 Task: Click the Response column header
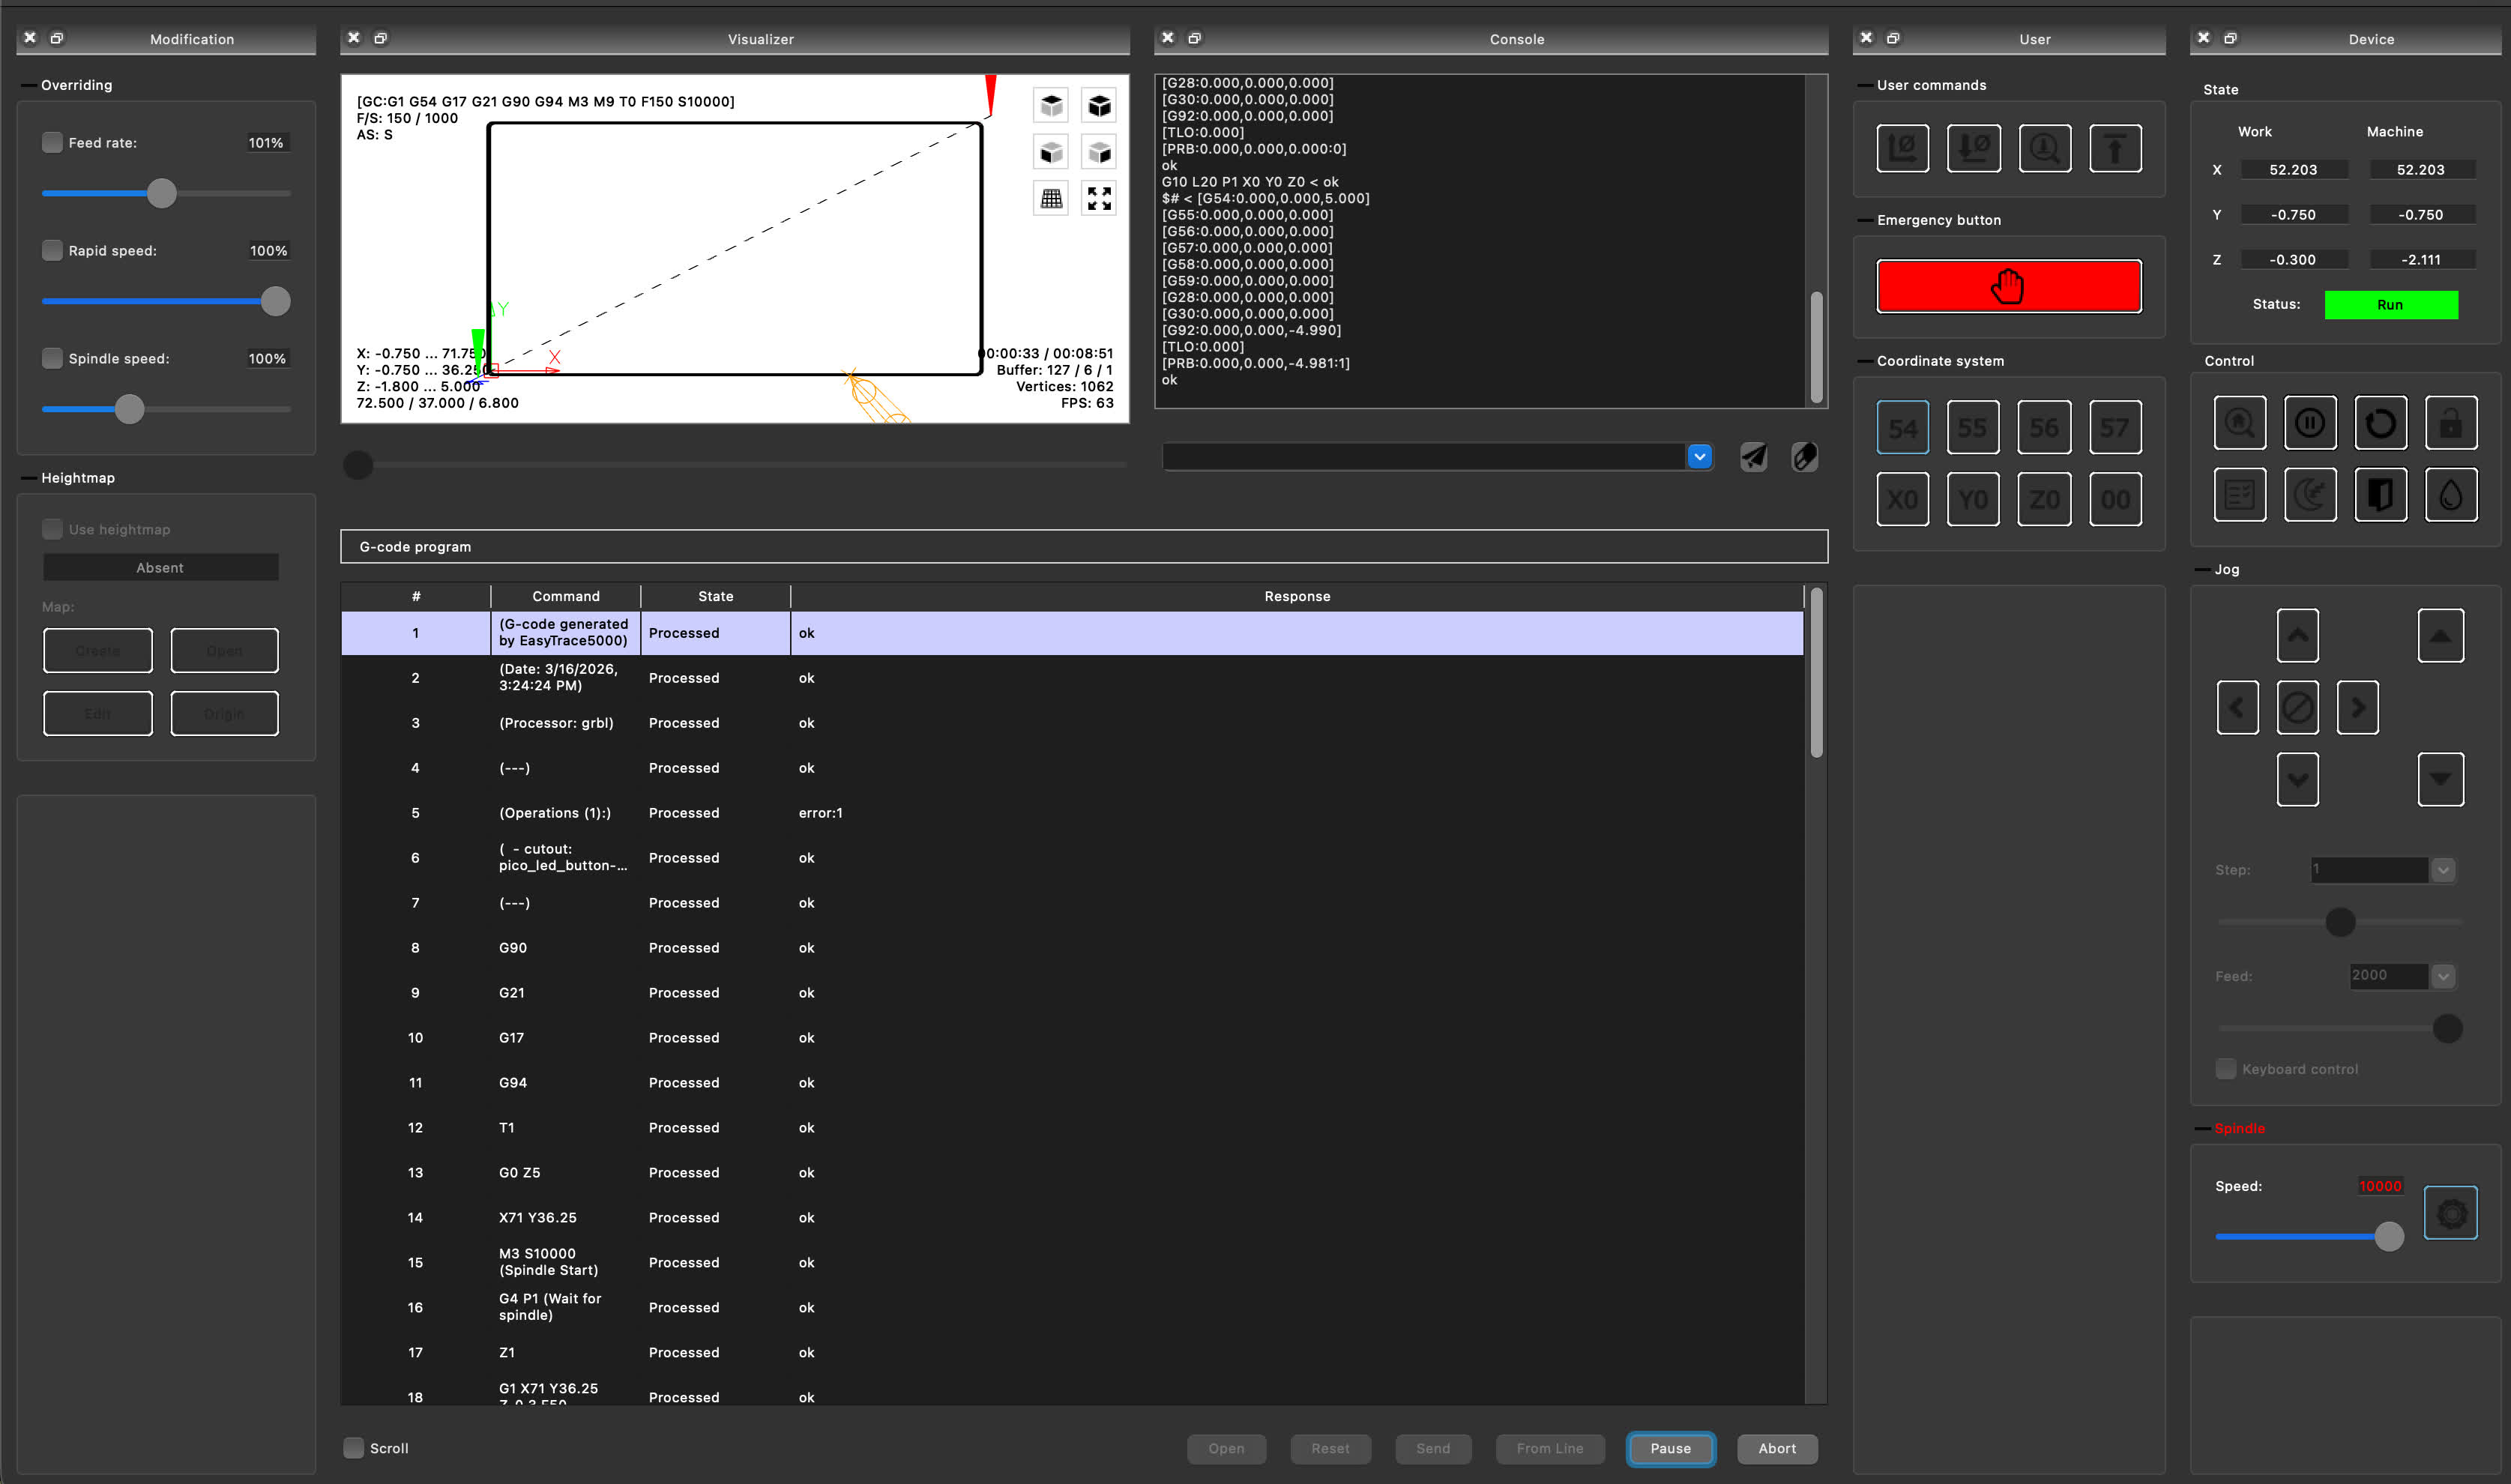click(1297, 596)
